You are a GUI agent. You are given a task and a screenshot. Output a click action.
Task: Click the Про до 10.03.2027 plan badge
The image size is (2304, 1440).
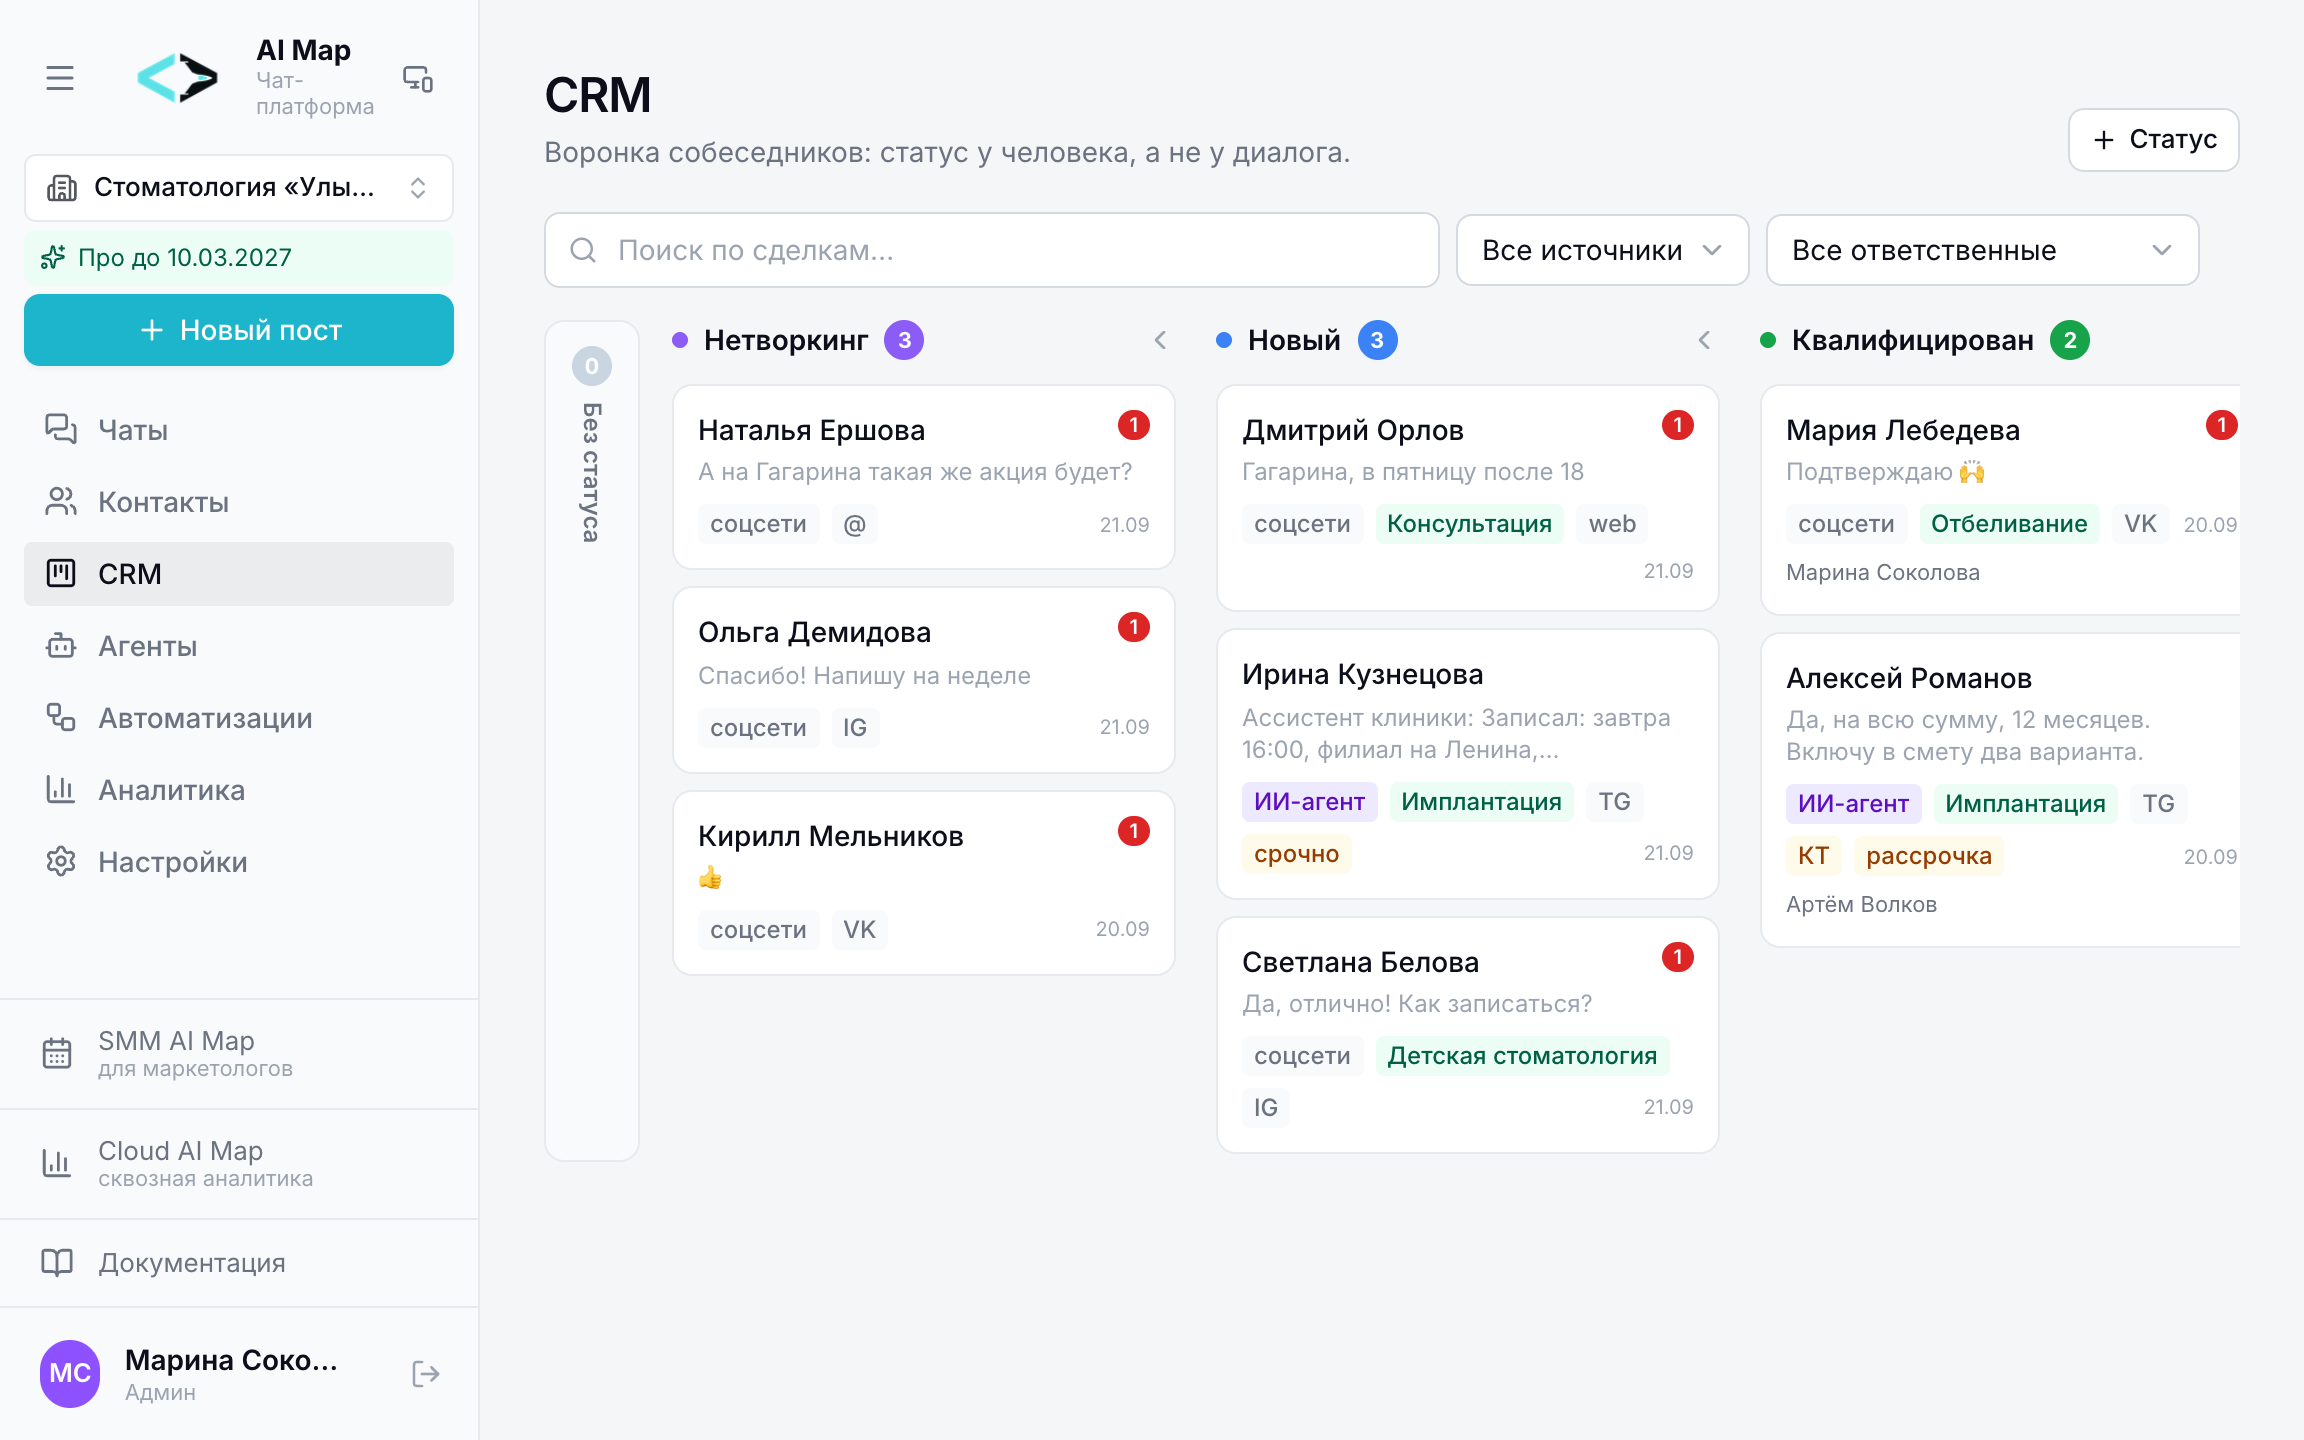coord(239,258)
